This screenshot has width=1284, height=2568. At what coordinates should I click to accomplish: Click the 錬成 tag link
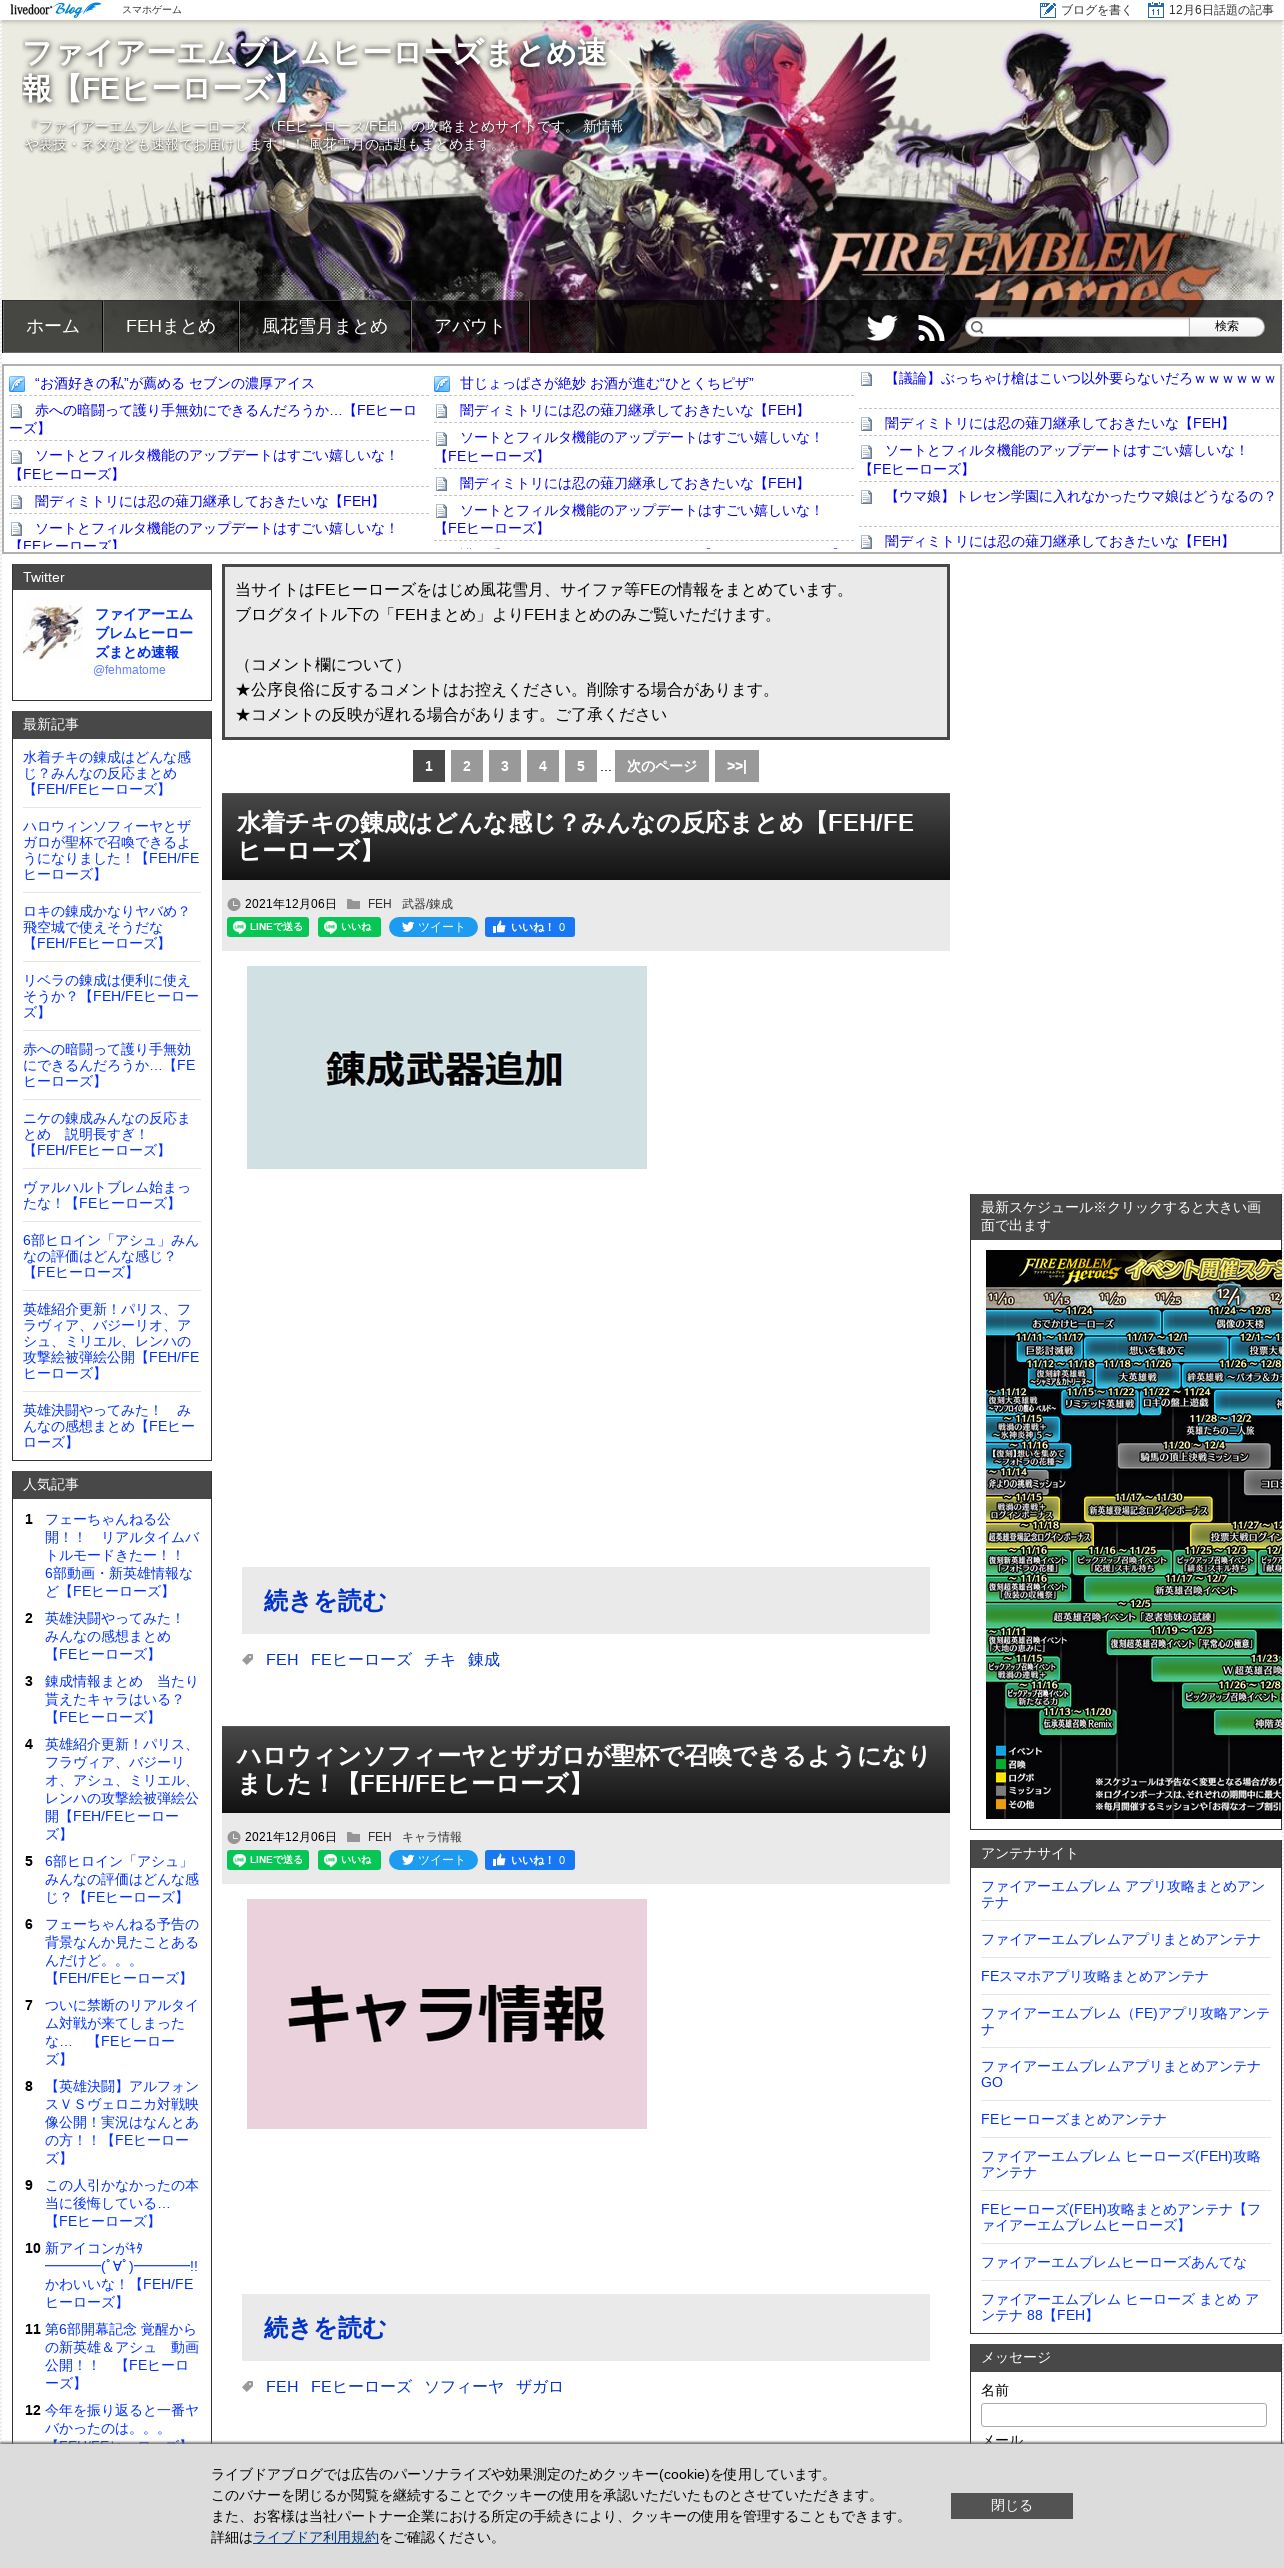pos(484,1660)
